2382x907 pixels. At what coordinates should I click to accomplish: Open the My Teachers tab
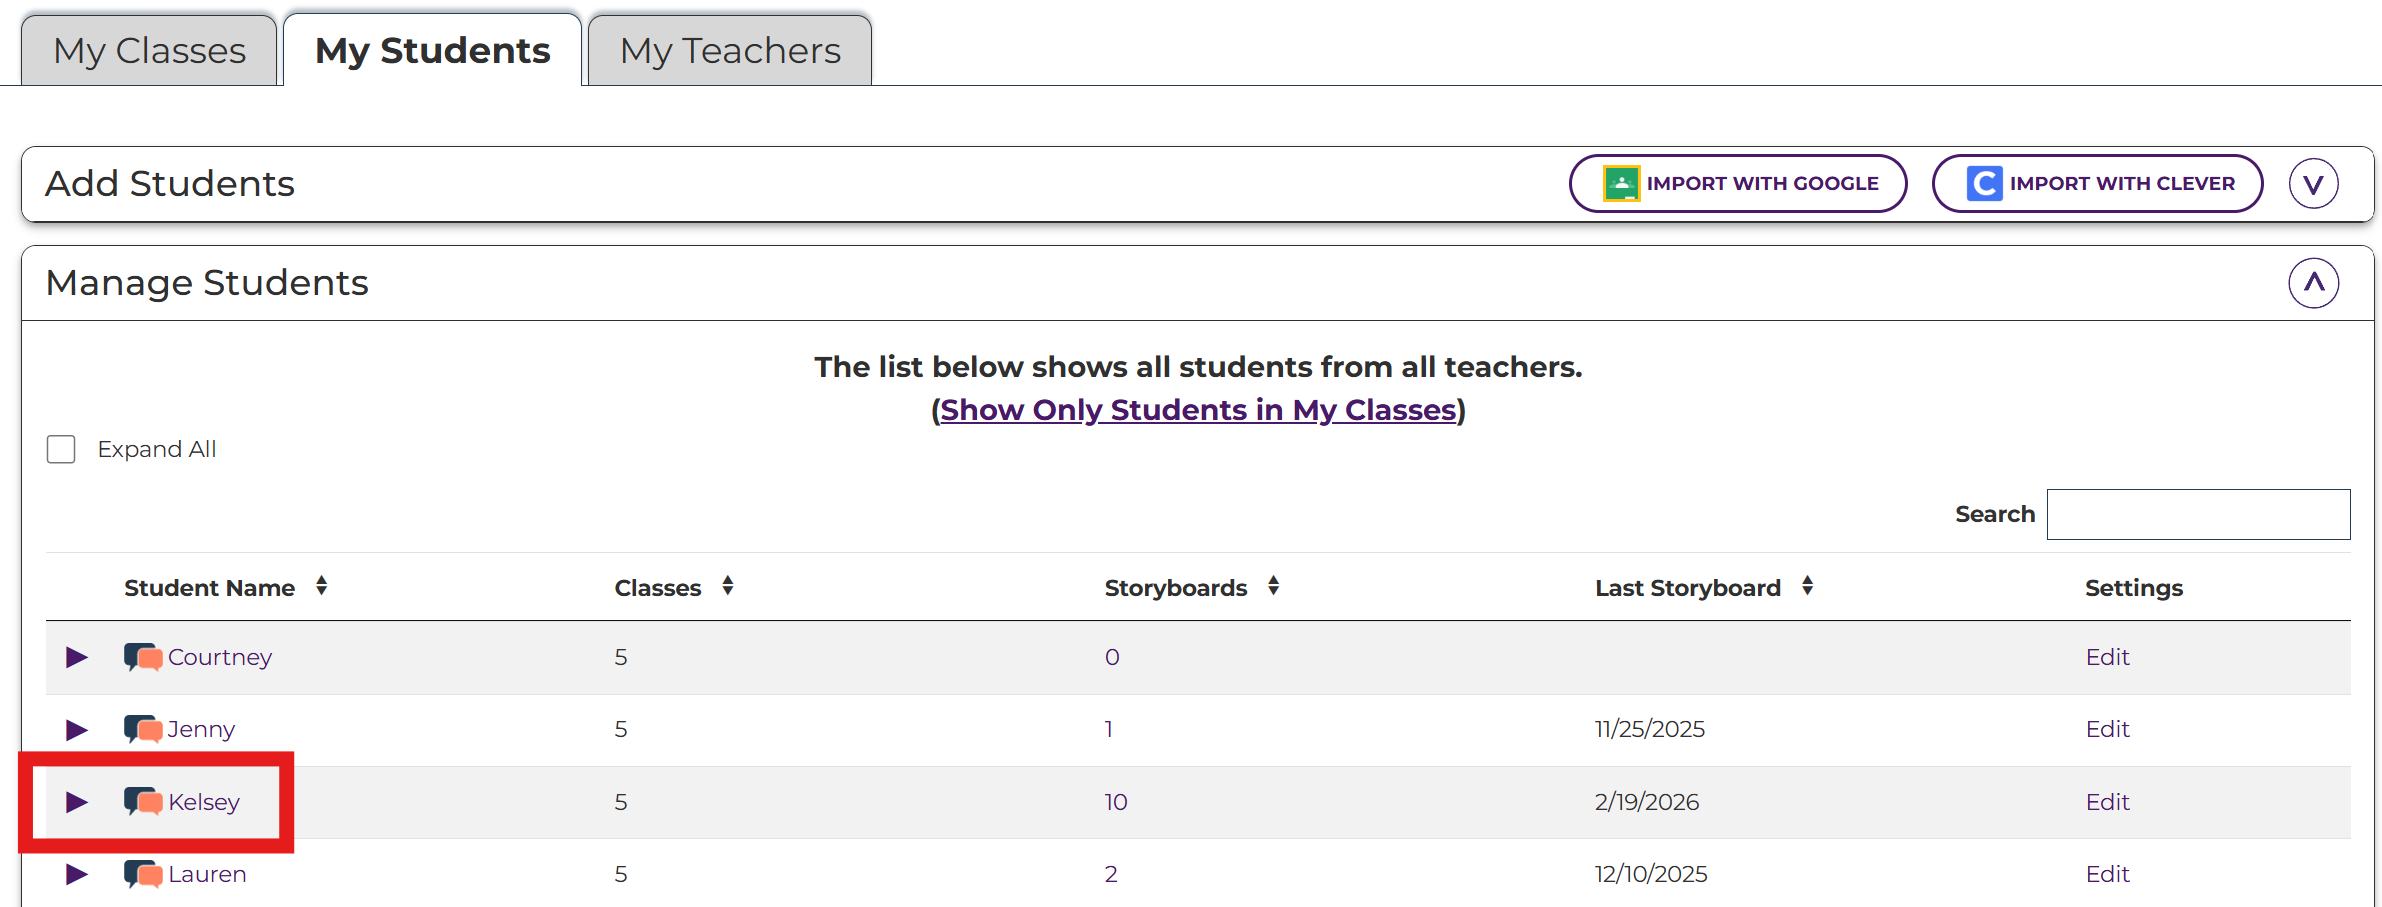[x=730, y=51]
